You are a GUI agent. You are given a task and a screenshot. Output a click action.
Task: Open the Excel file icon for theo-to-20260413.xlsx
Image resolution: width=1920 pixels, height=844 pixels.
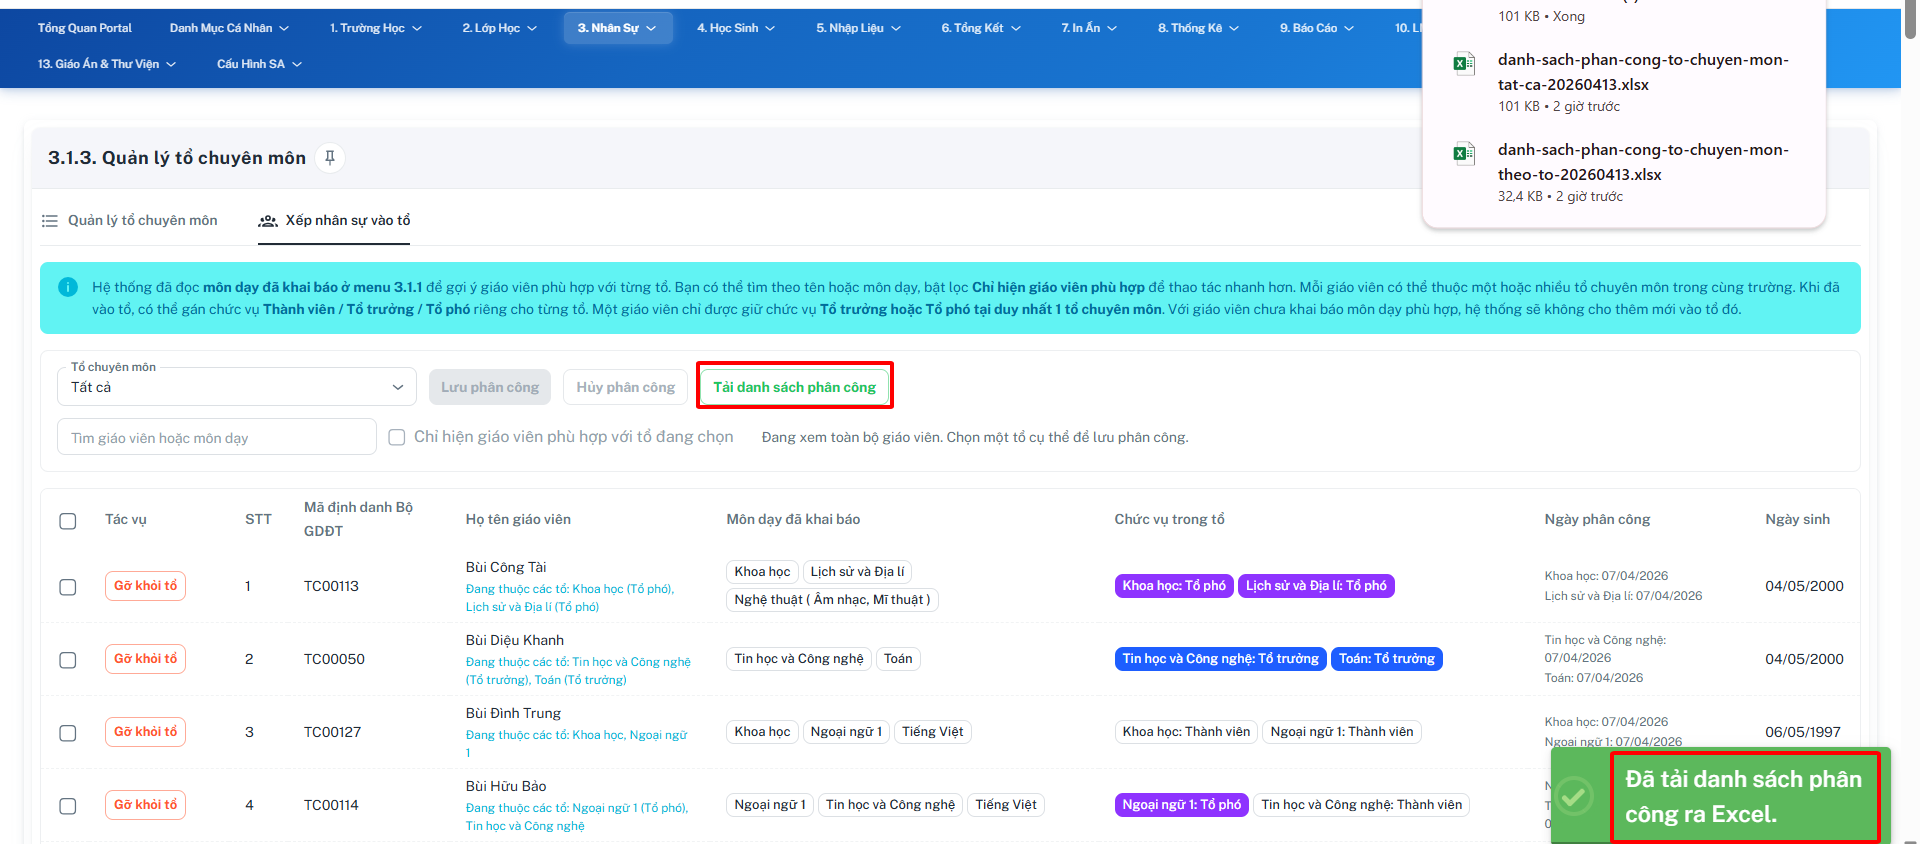(1464, 154)
